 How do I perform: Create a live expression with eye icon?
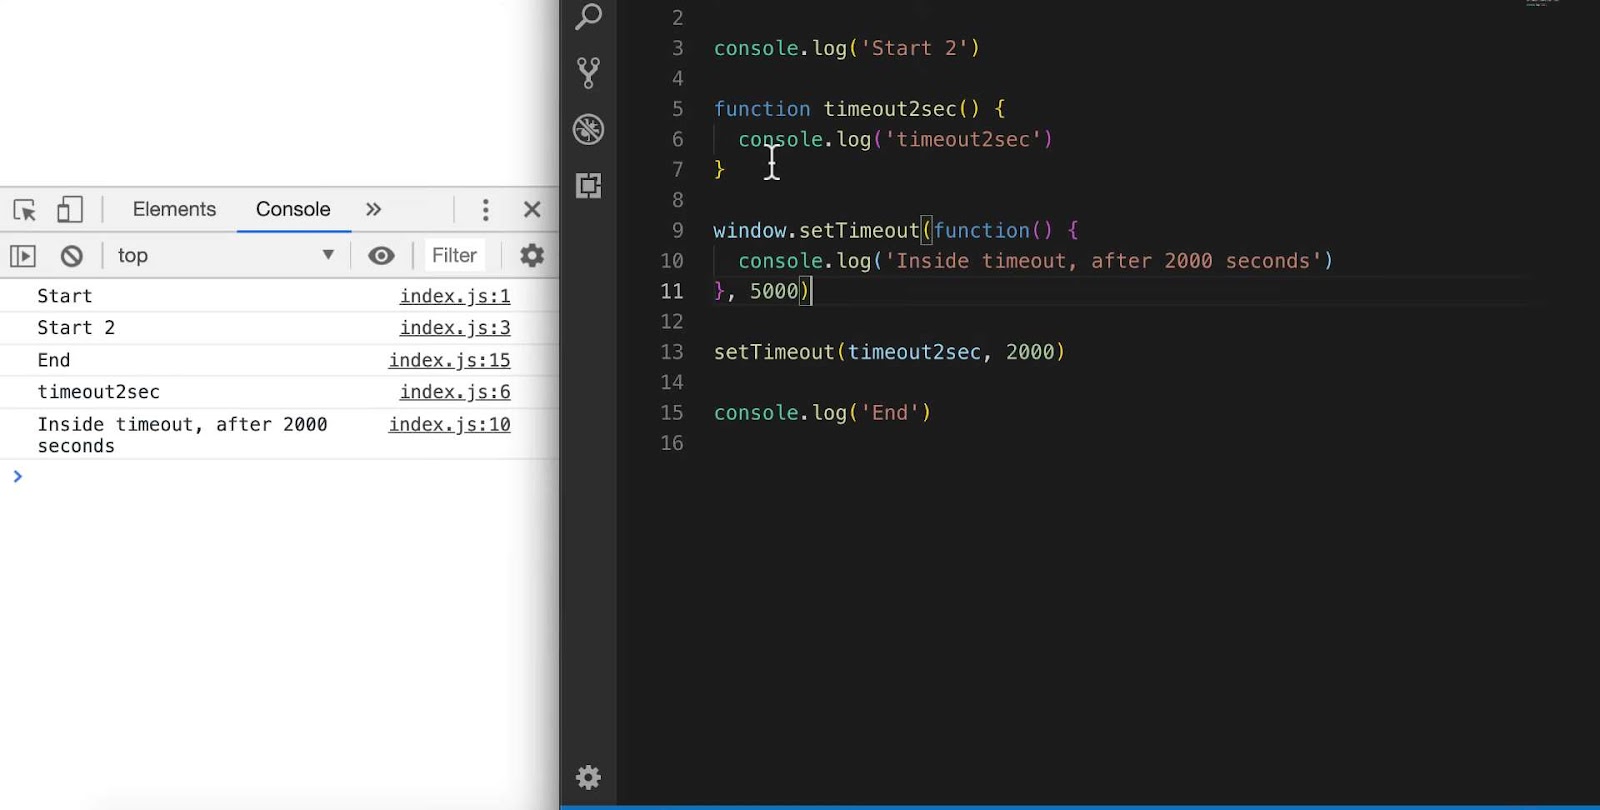pyautogui.click(x=381, y=256)
